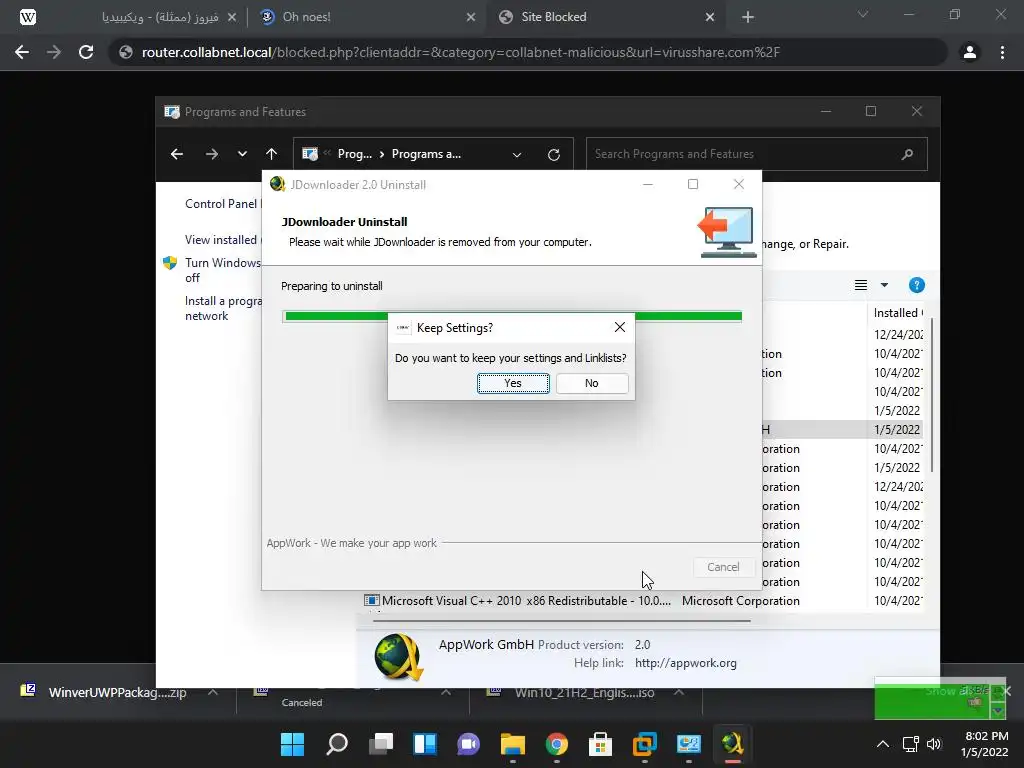Click the JDownloader globe icon in details pane
This screenshot has height=768, width=1024.
click(398, 656)
